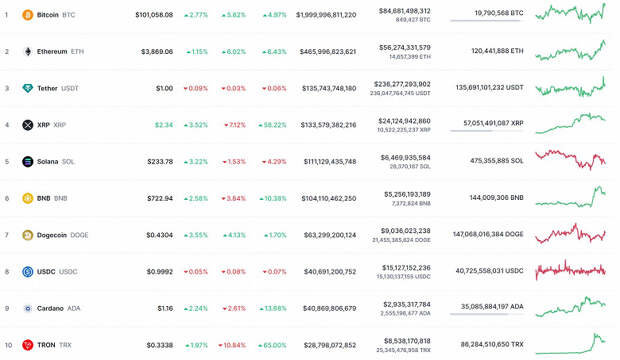Click the Tether logo icon
620x360 pixels.
pyautogui.click(x=28, y=88)
